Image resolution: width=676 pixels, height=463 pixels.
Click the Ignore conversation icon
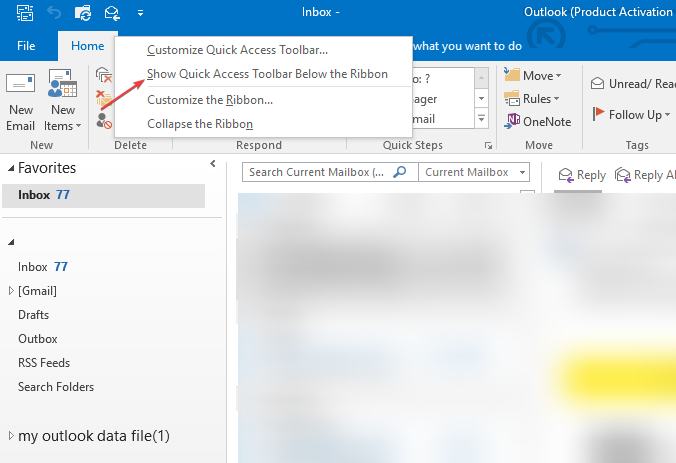(x=104, y=75)
